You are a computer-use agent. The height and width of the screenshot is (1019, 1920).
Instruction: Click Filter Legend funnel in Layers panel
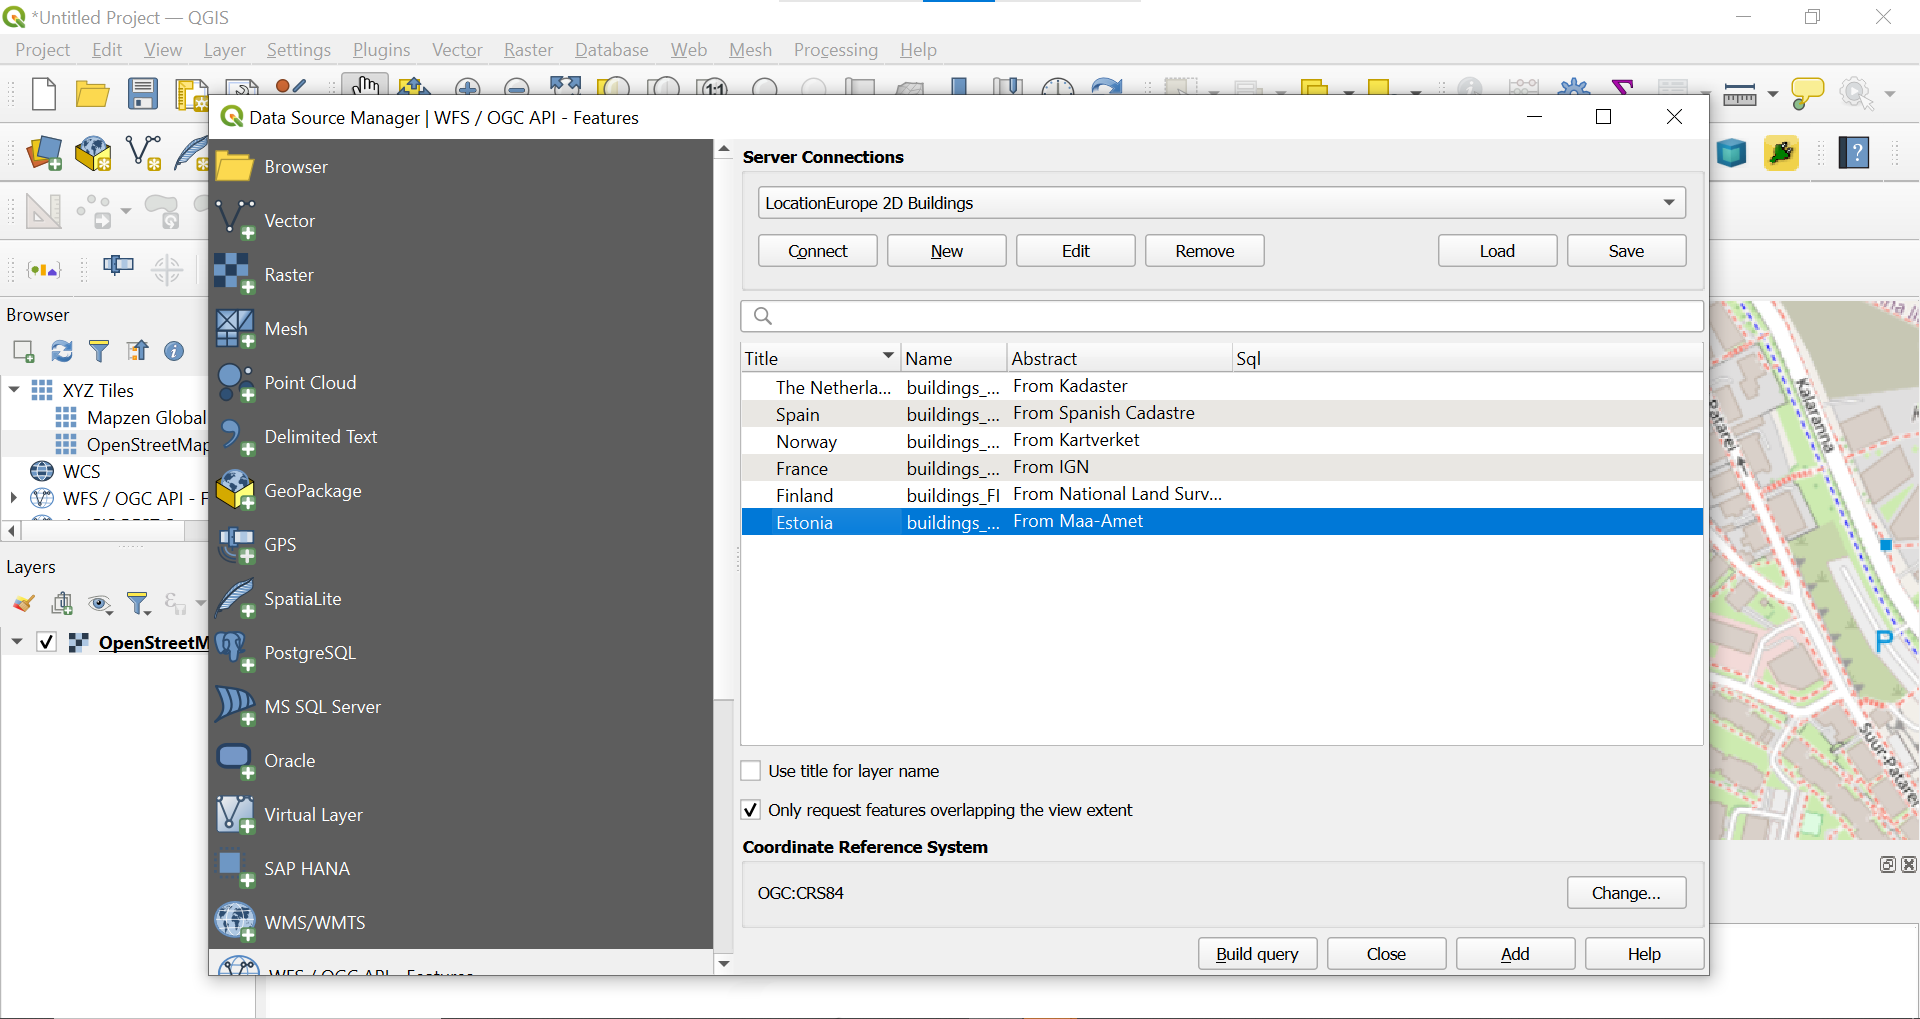coord(138,603)
